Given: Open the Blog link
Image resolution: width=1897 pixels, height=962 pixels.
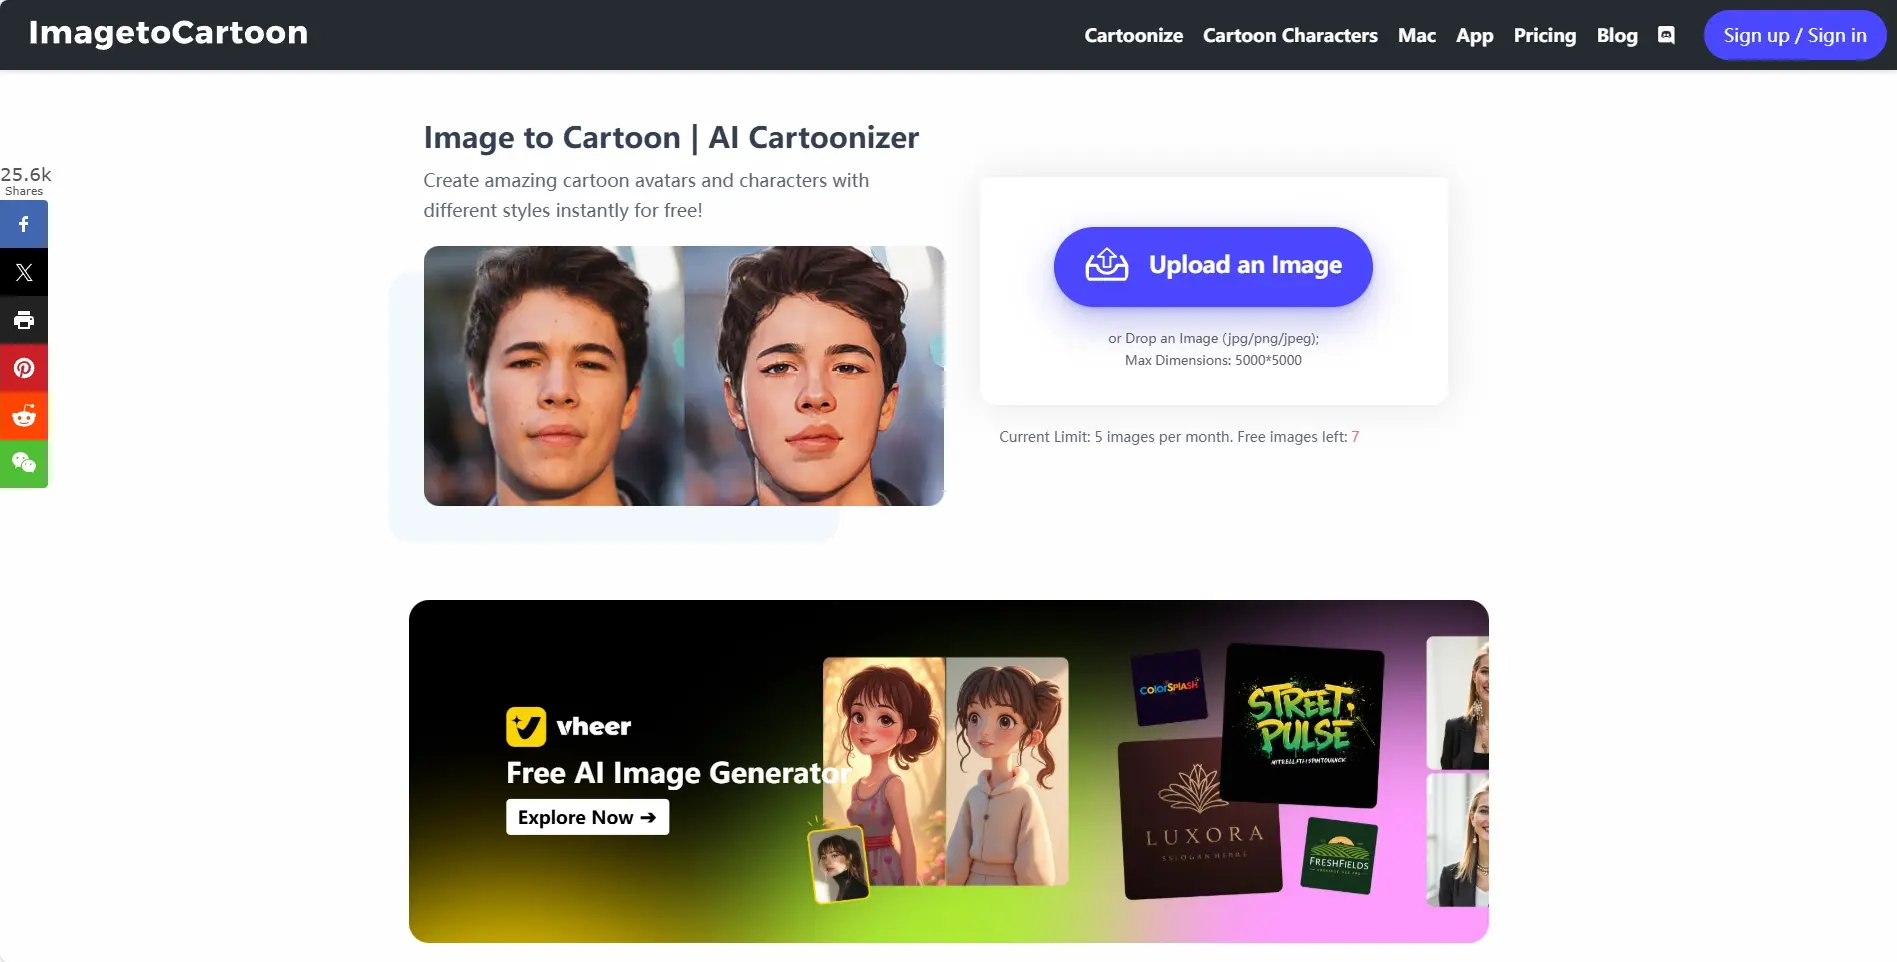Looking at the screenshot, I should [1616, 35].
